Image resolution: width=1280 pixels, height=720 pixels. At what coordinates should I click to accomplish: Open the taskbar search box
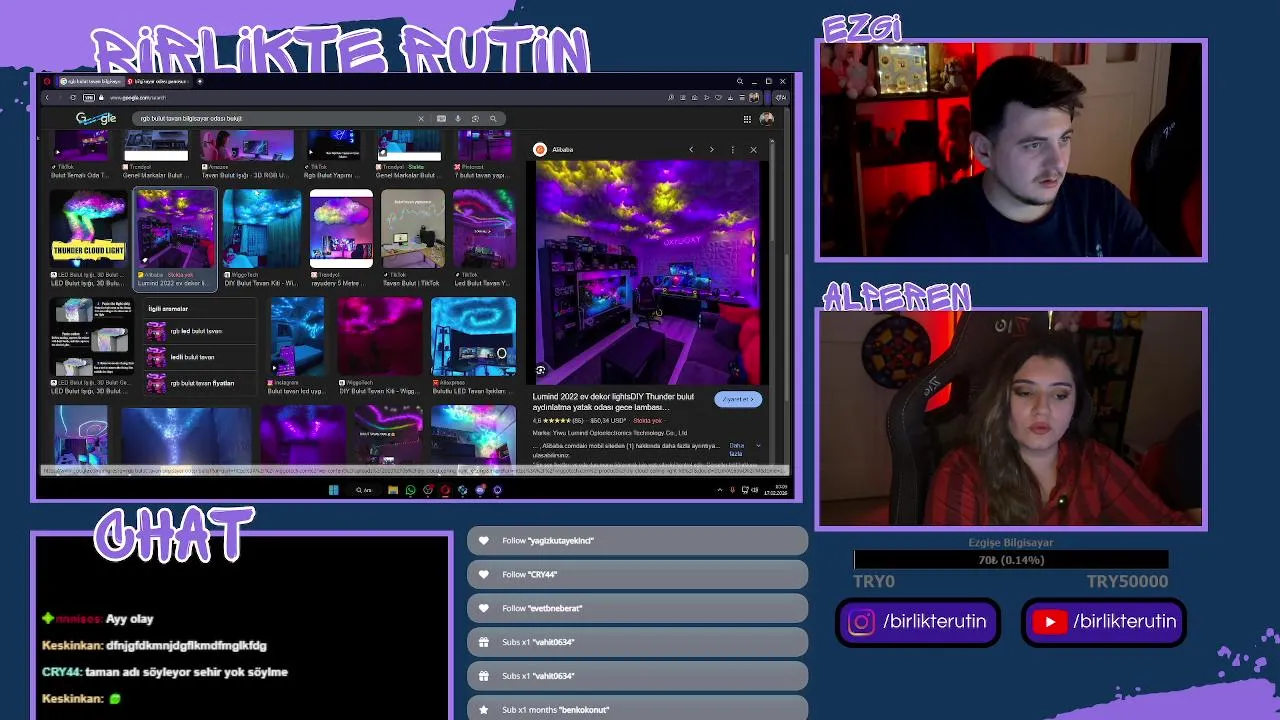363,490
